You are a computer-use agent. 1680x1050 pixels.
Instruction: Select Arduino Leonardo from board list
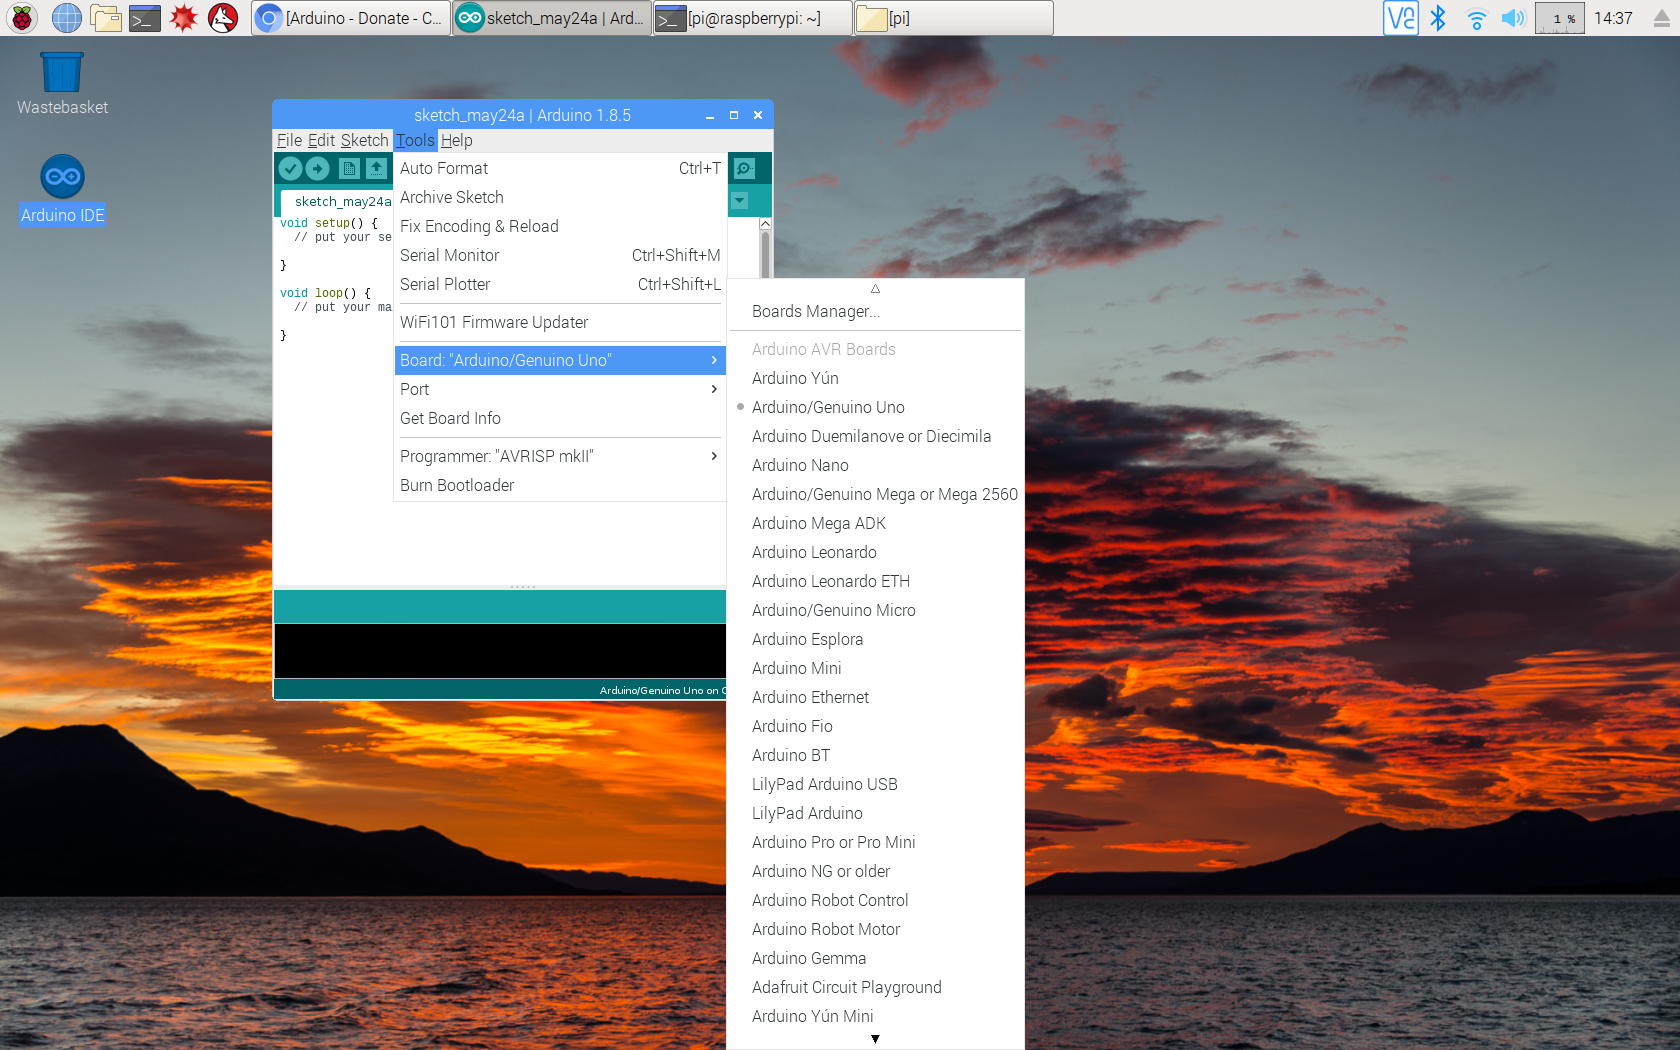pos(814,552)
